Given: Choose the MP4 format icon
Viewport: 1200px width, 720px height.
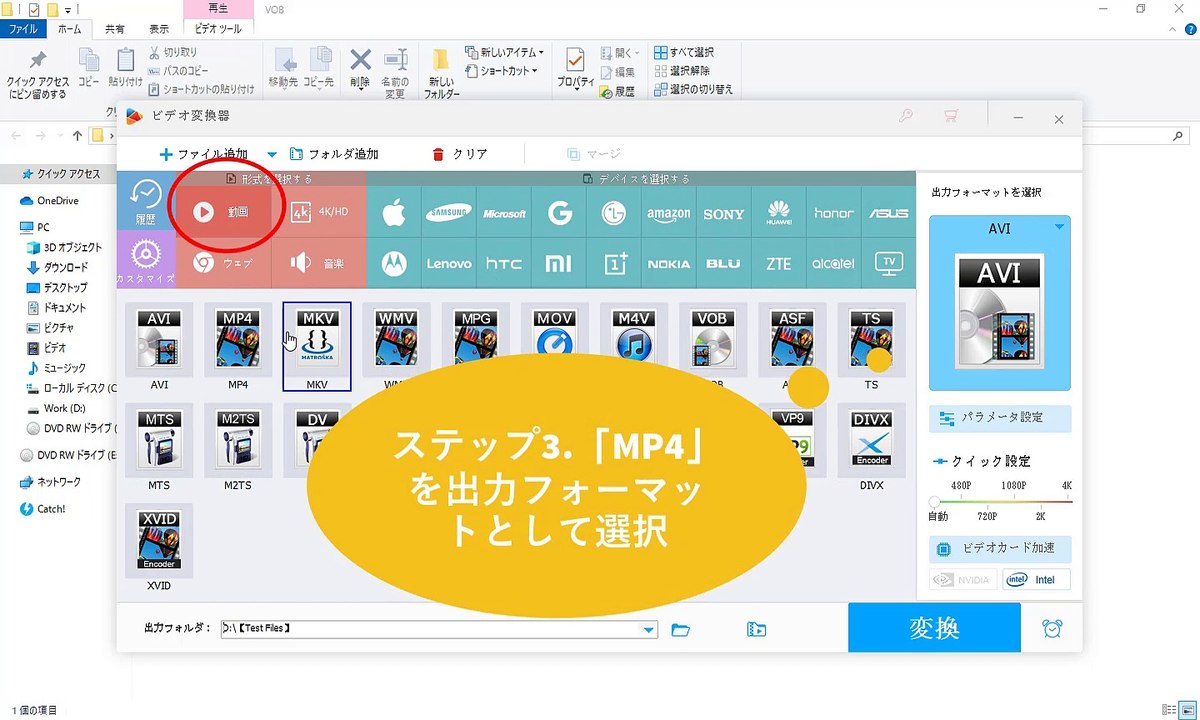Looking at the screenshot, I should (238, 341).
